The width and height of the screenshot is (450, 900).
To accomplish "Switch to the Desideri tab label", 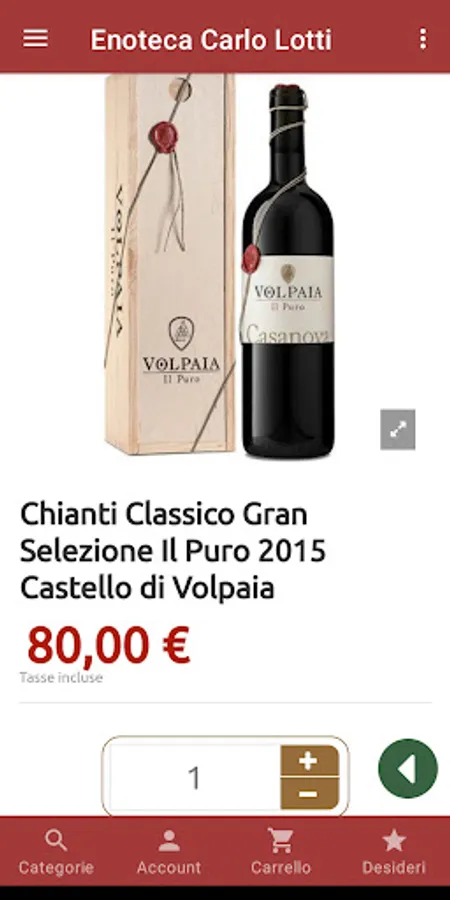I will [x=394, y=867].
